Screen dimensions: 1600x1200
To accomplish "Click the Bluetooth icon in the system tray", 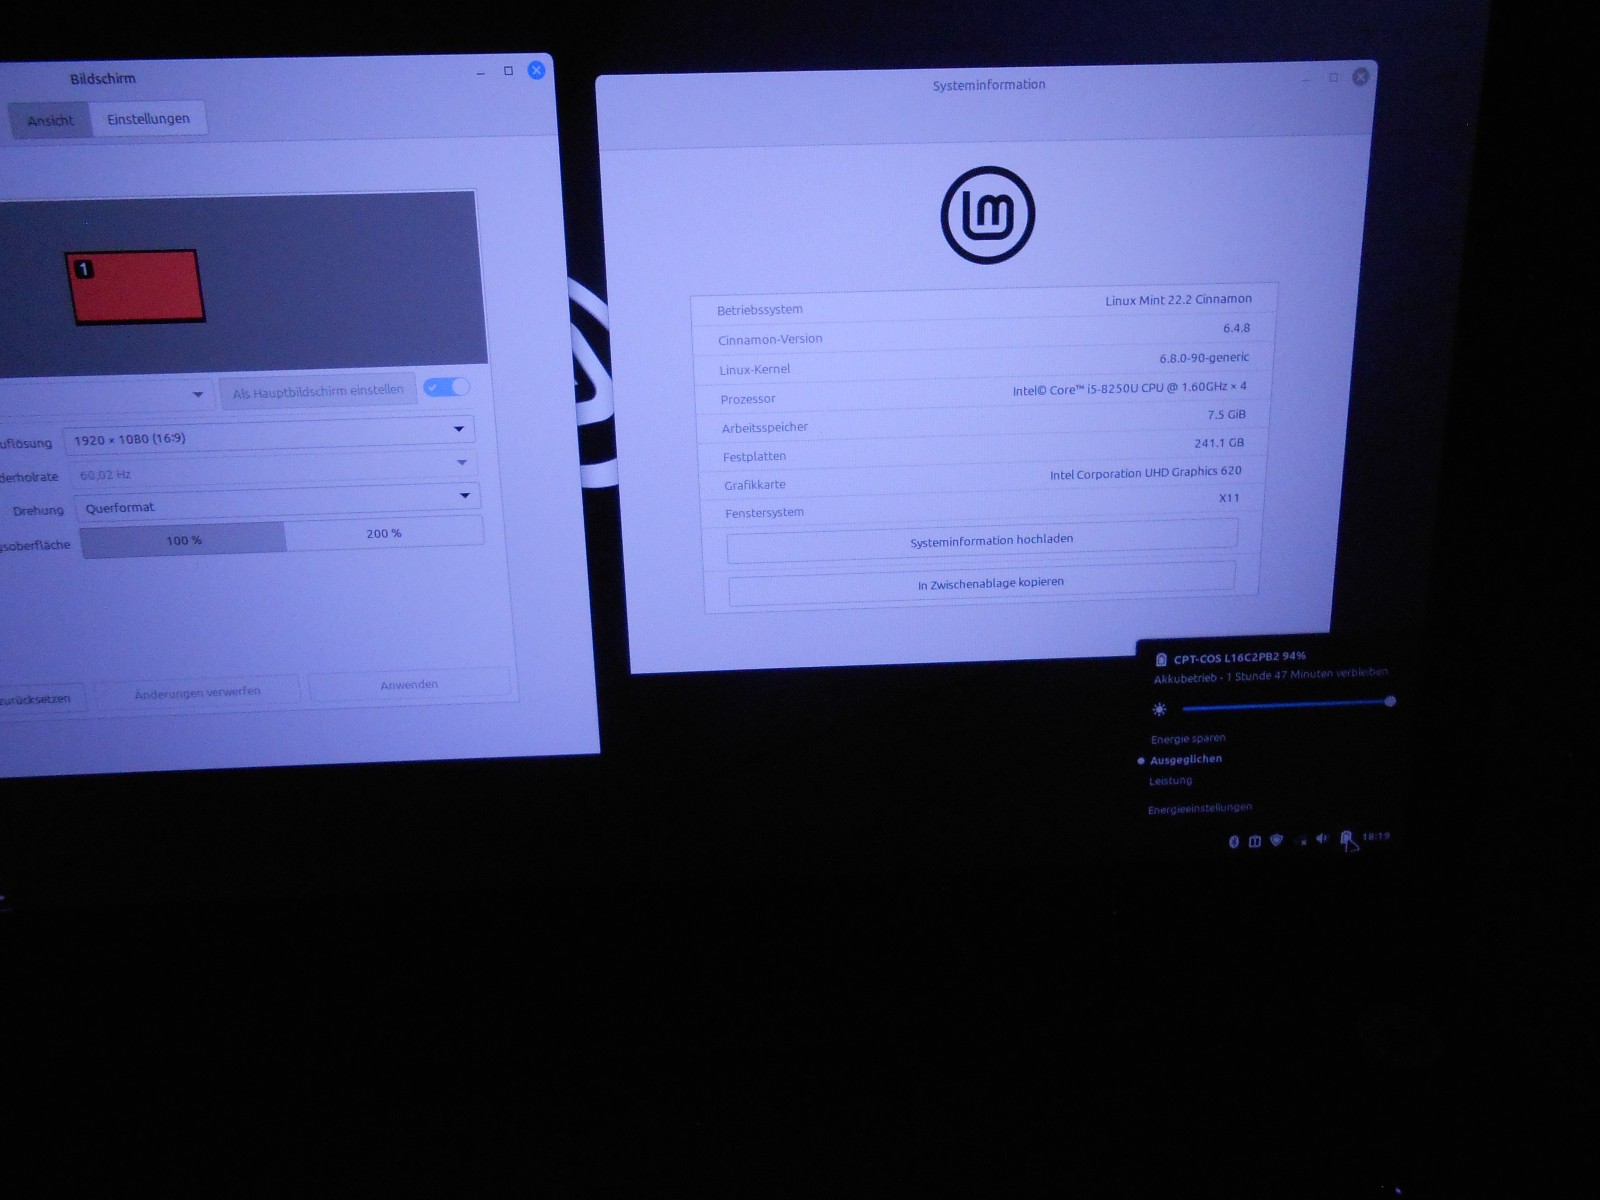I will point(1233,842).
